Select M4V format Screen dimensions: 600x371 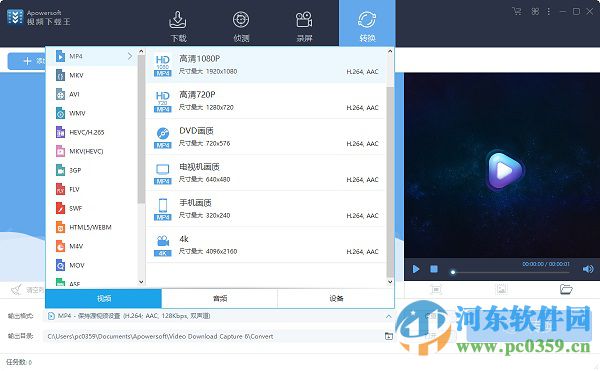91,246
